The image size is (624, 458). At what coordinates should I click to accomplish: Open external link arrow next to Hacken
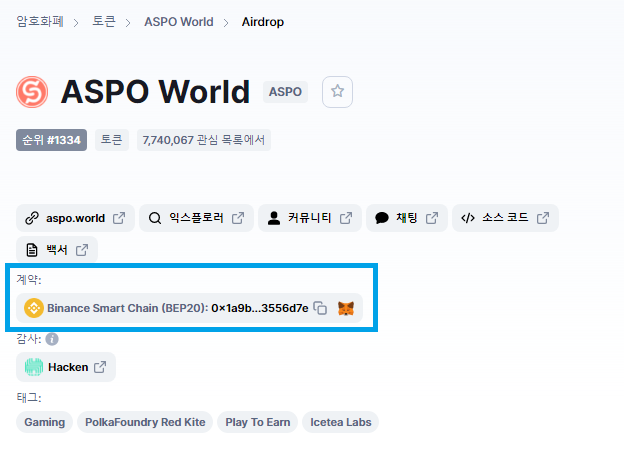(x=100, y=367)
